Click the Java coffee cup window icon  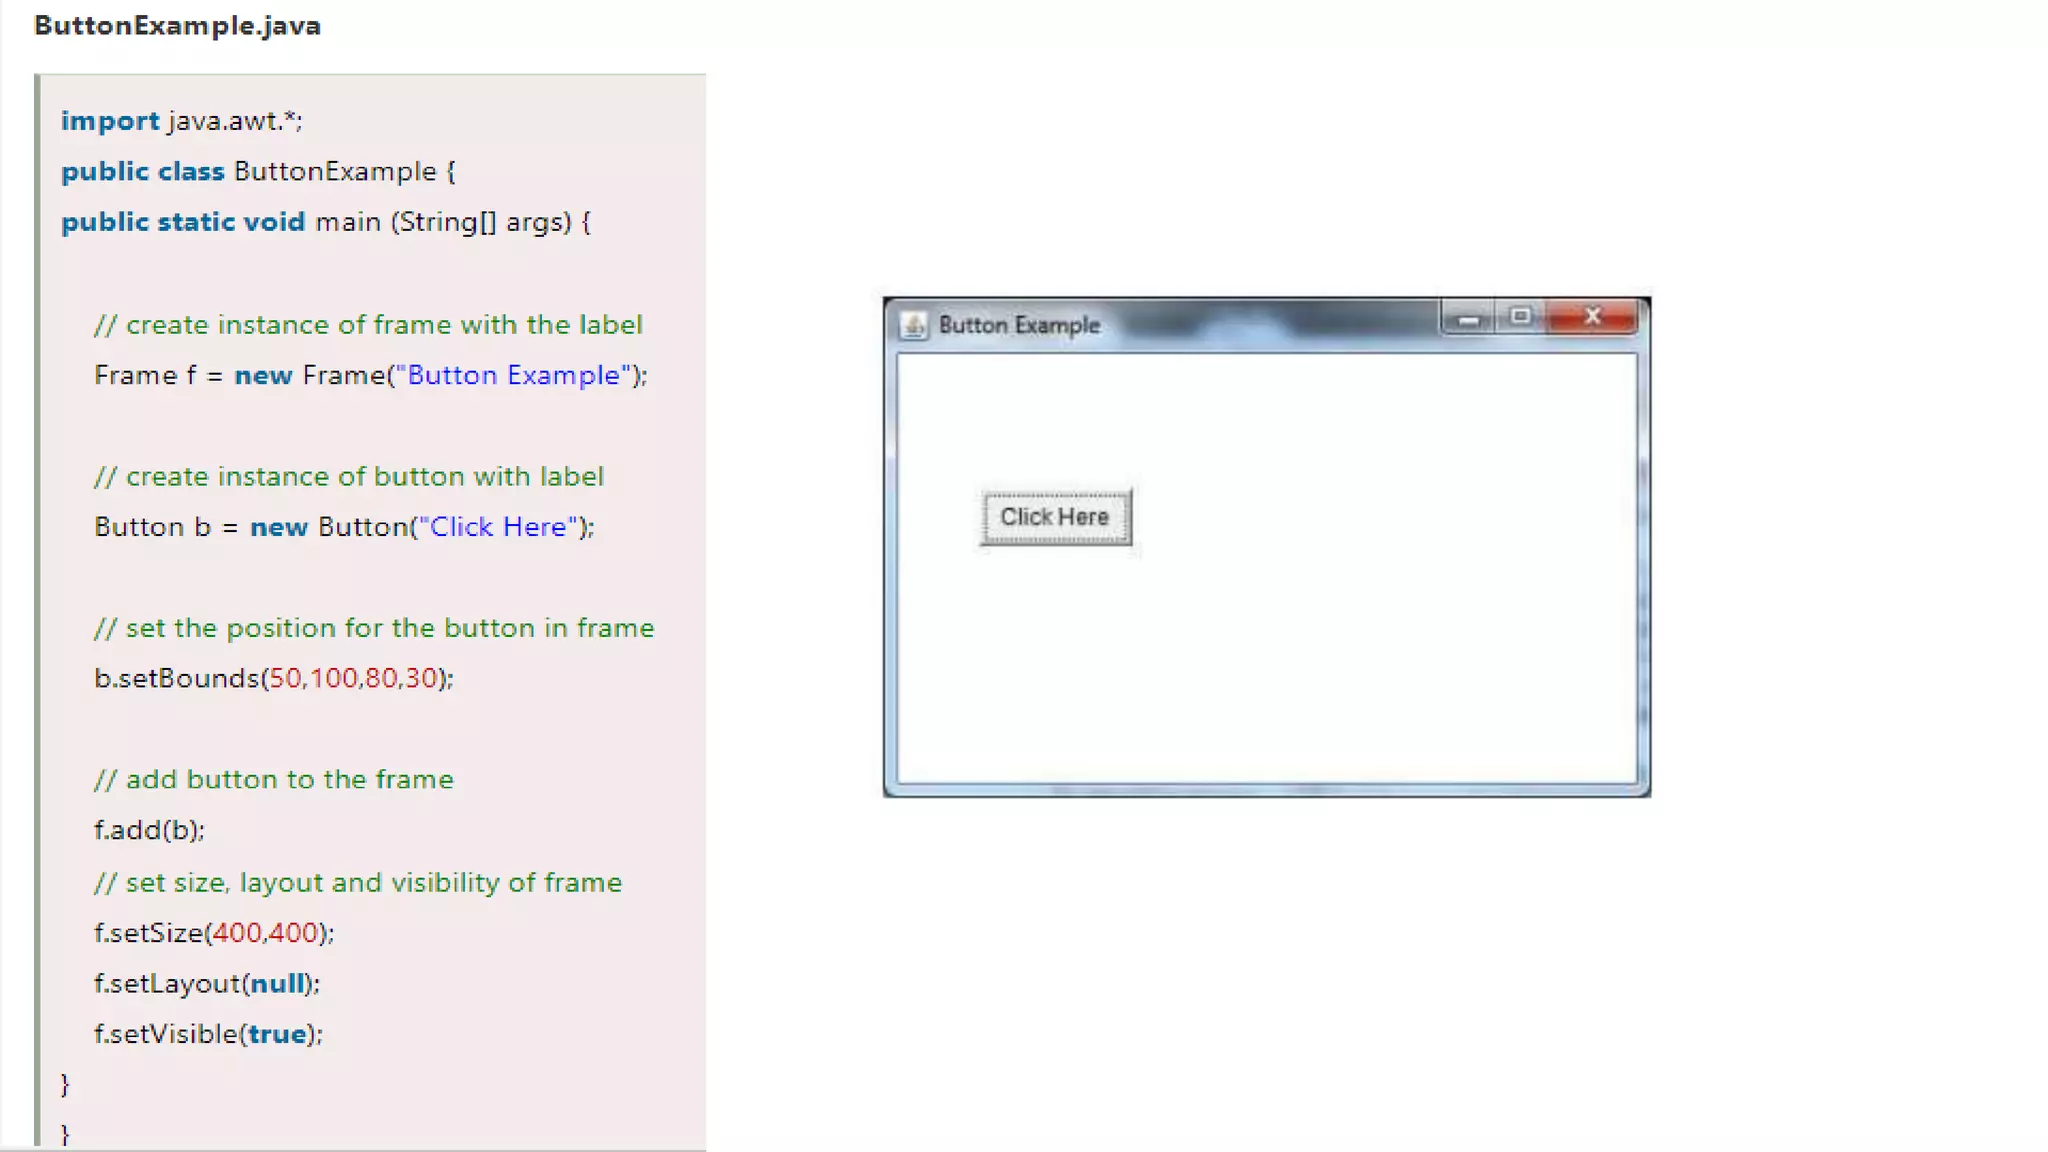[x=912, y=325]
